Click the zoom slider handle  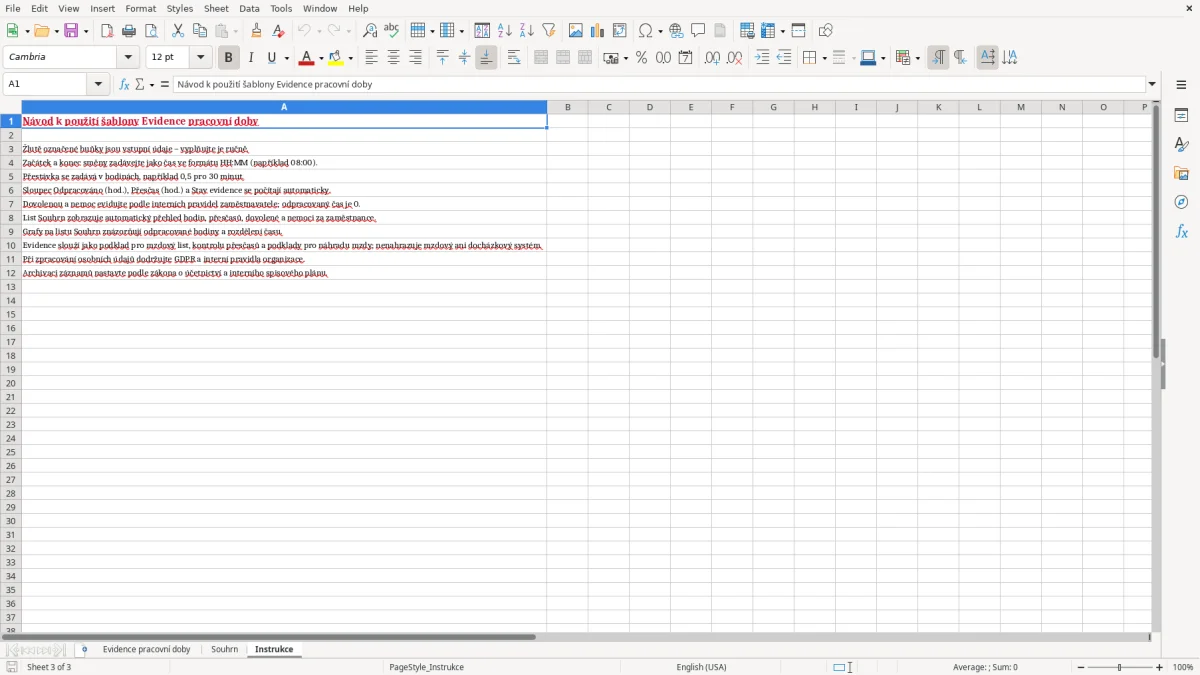[1120, 667]
